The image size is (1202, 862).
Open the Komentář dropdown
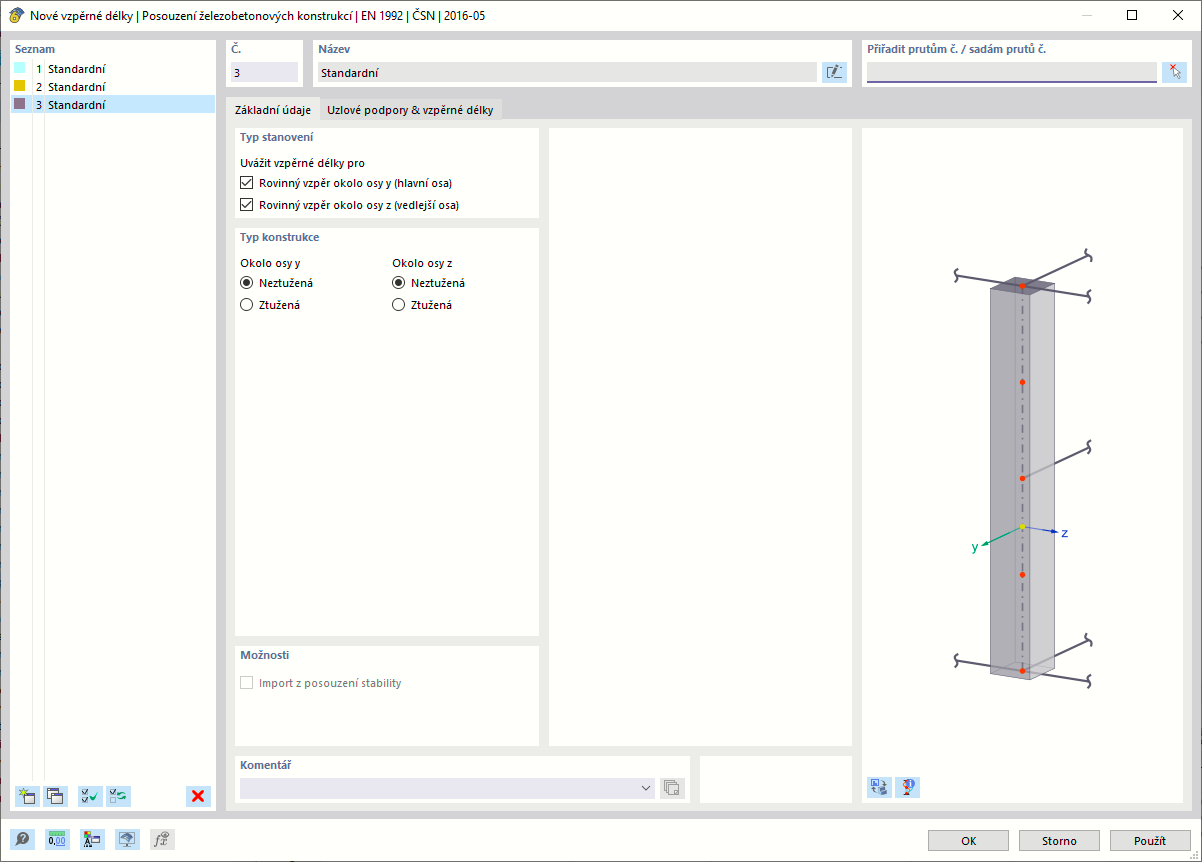pos(645,788)
